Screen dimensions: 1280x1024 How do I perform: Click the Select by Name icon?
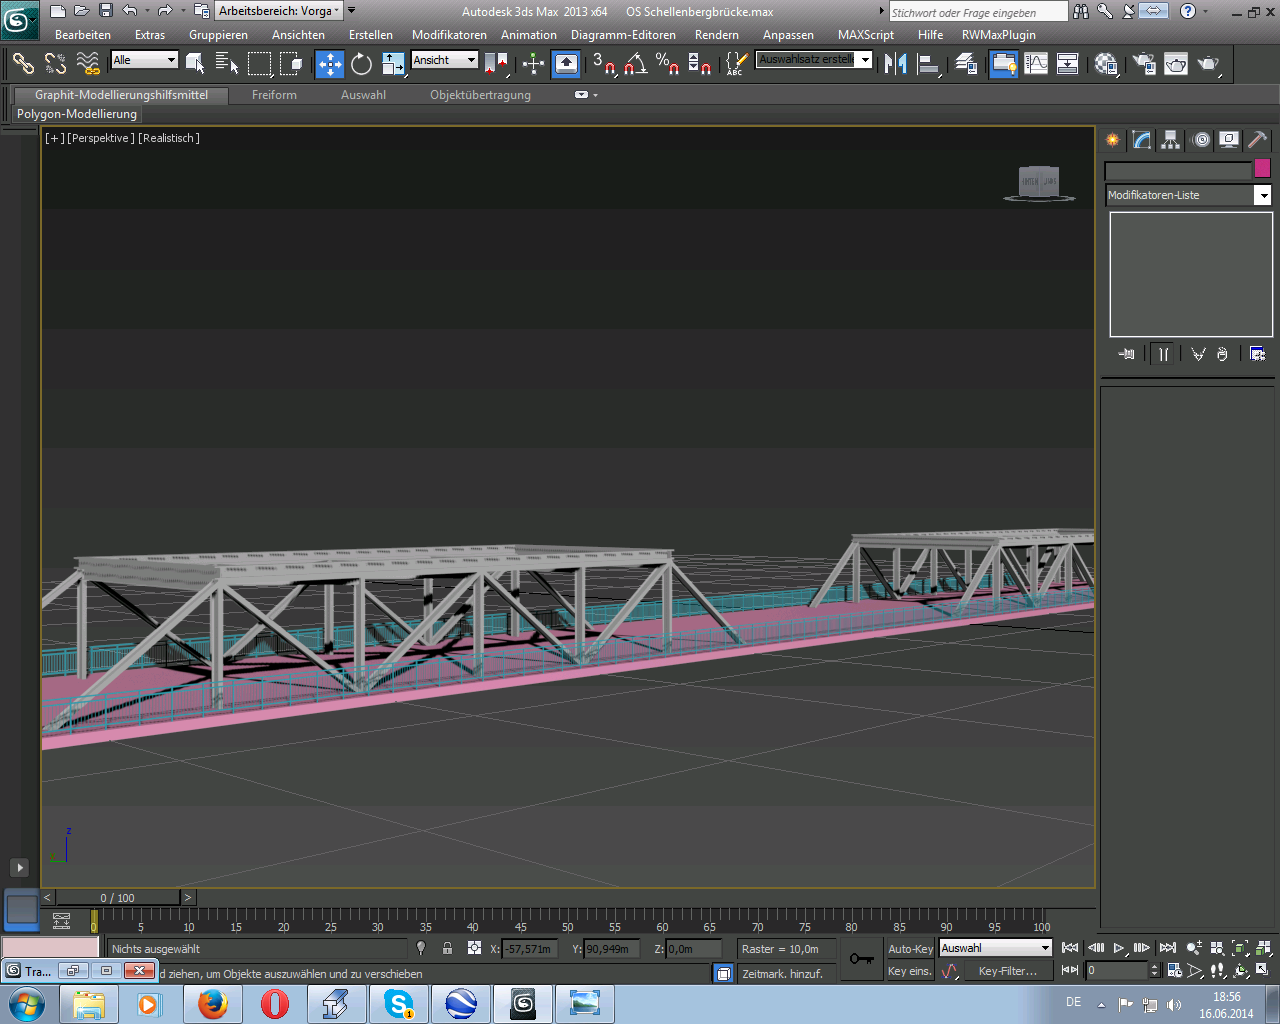(227, 64)
